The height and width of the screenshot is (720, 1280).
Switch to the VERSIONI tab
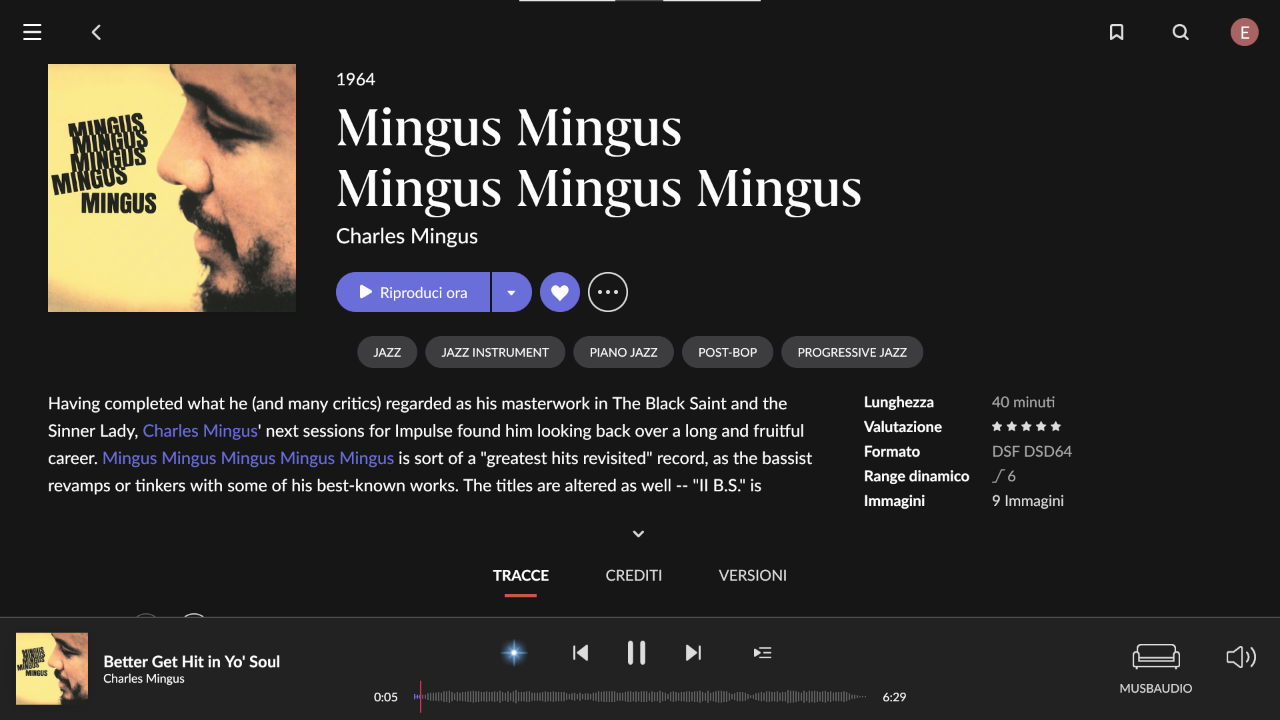(753, 575)
